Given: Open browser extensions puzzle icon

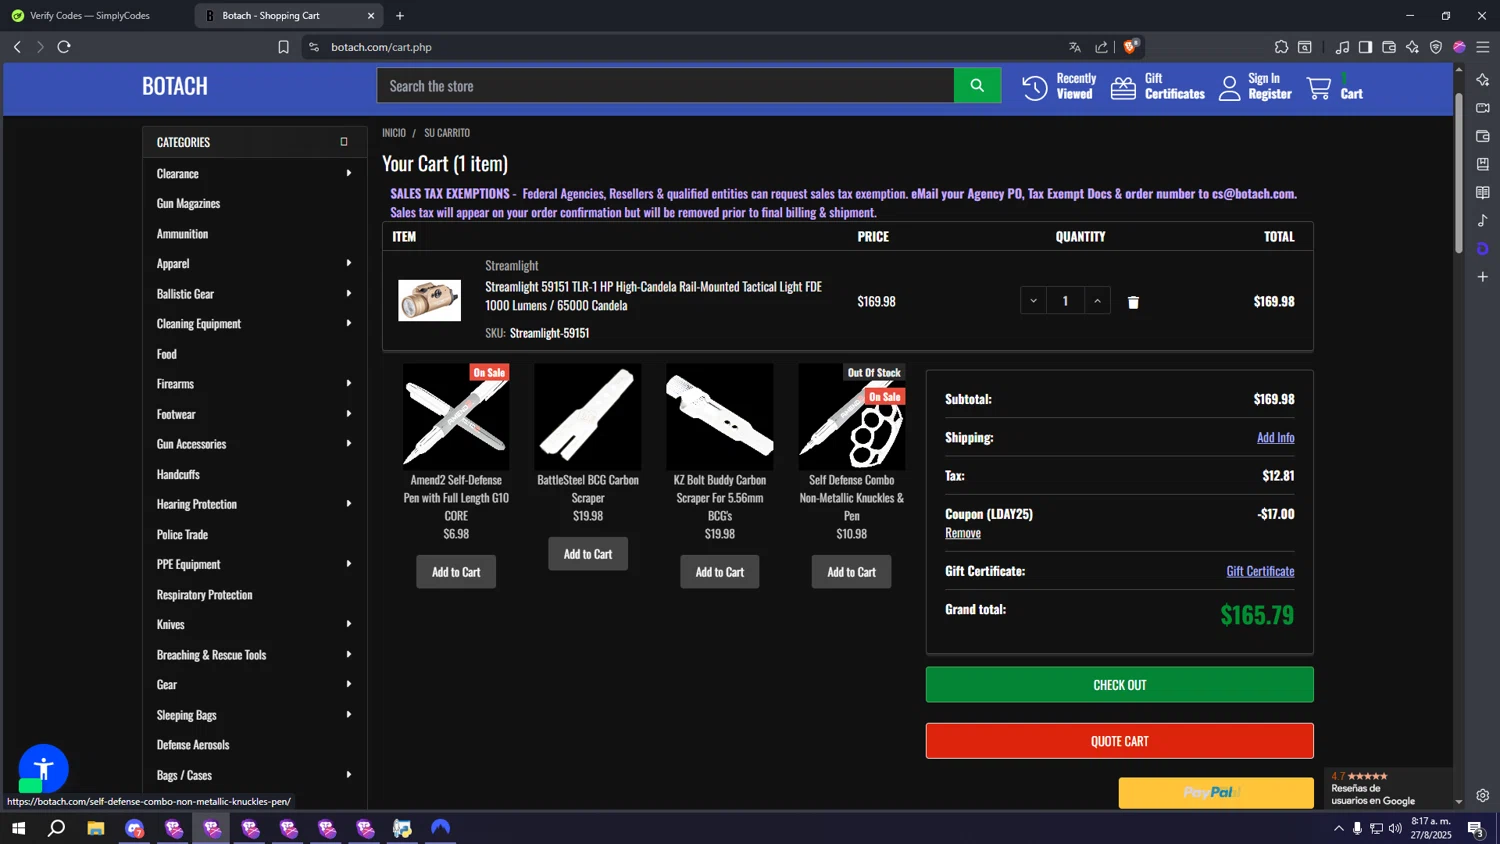Looking at the screenshot, I should 1281,47.
